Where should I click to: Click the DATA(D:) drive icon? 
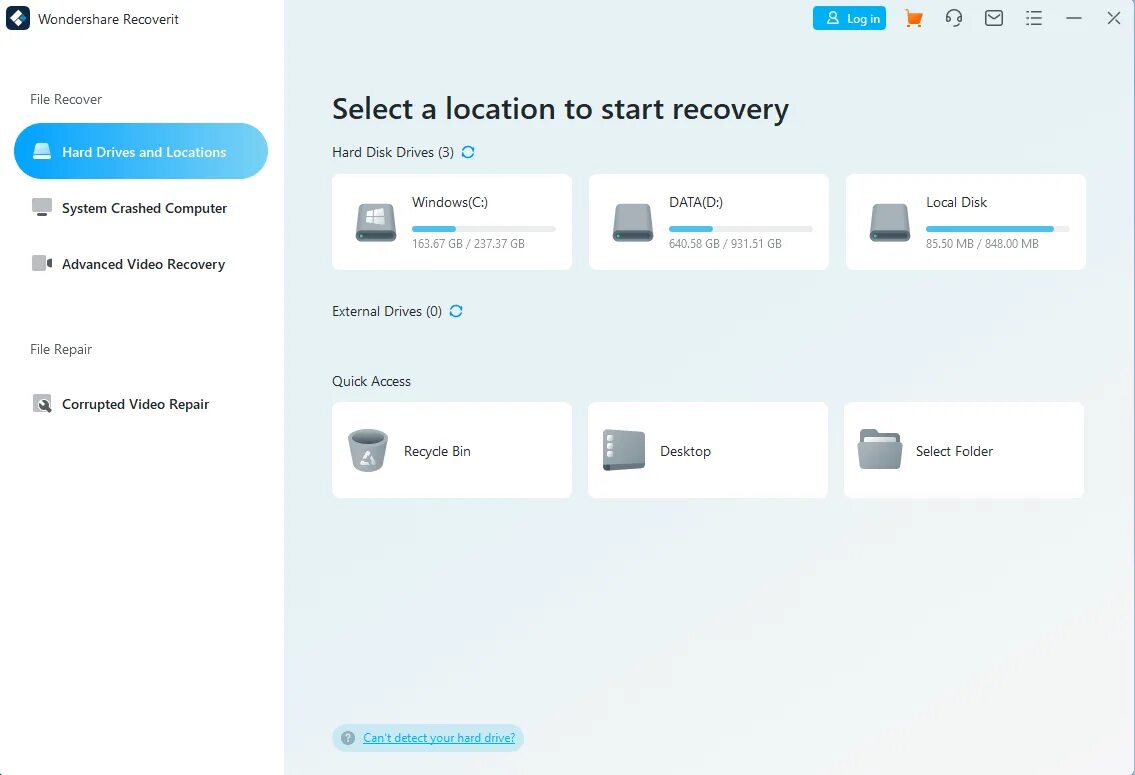633,222
